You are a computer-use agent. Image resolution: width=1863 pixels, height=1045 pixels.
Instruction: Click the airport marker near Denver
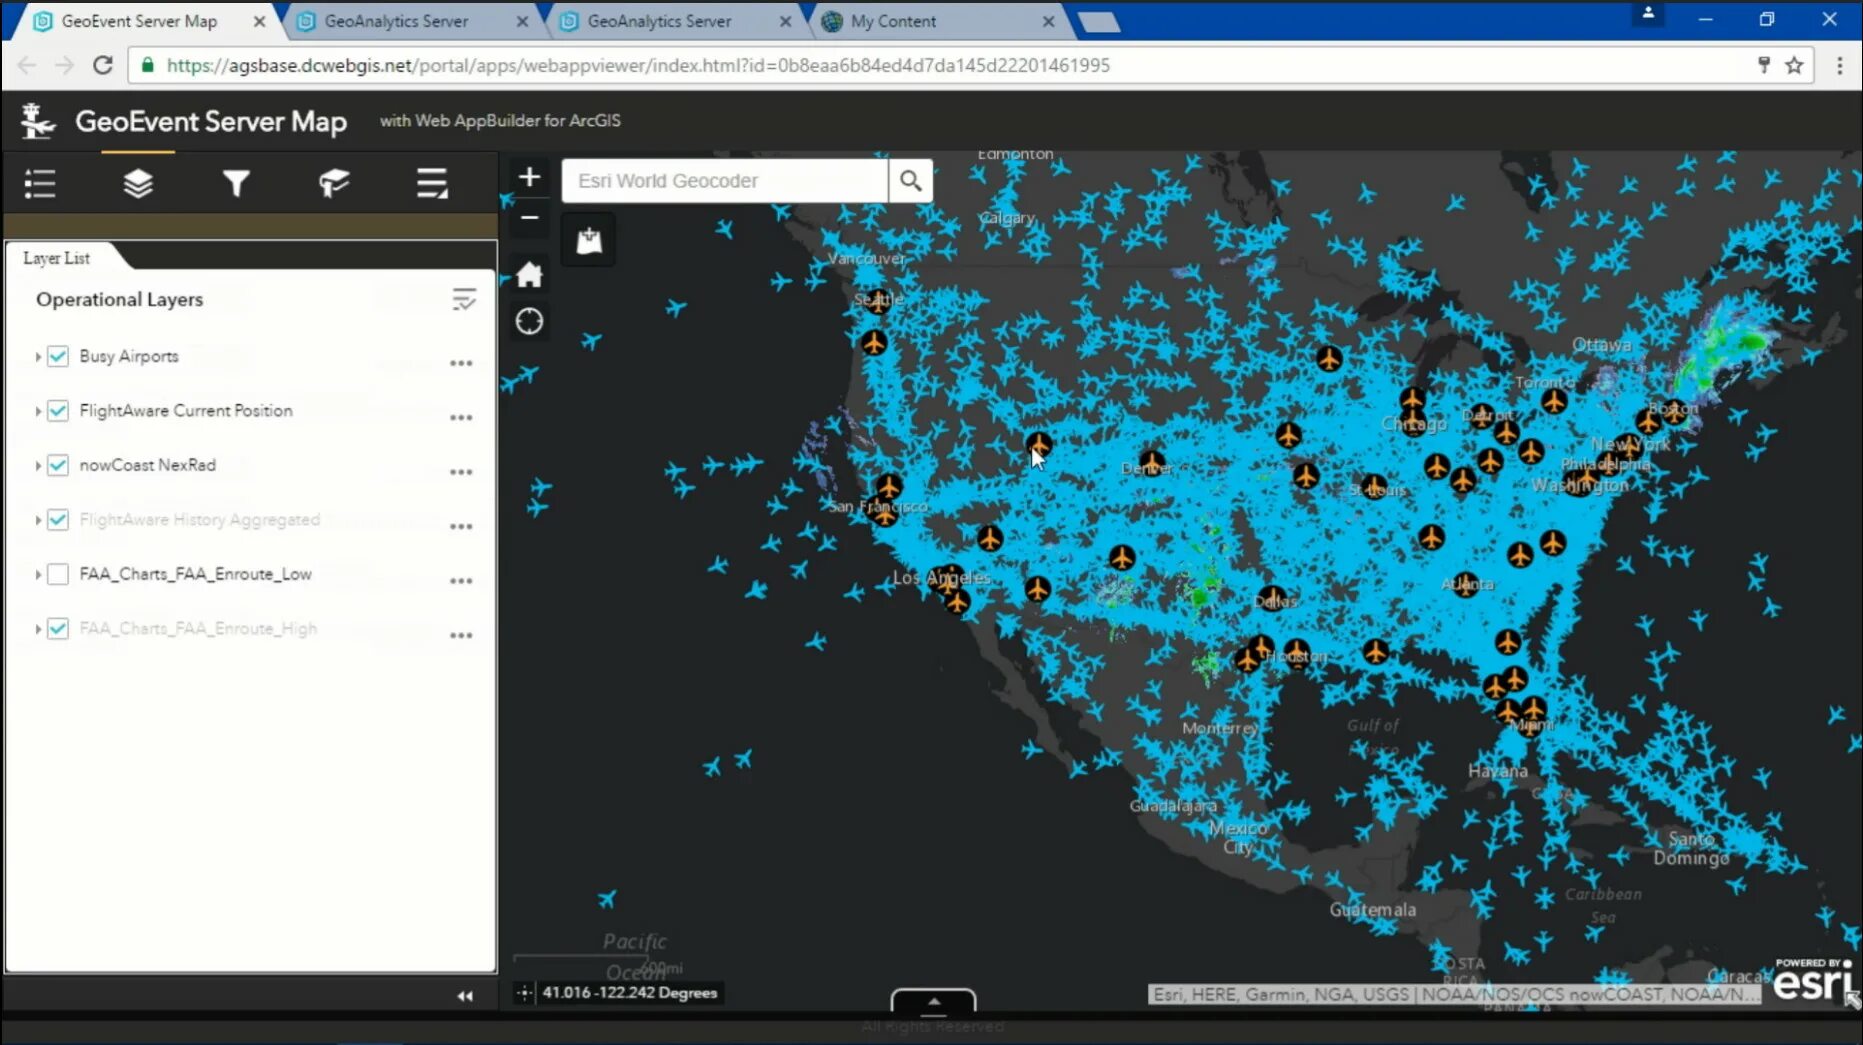point(1152,462)
